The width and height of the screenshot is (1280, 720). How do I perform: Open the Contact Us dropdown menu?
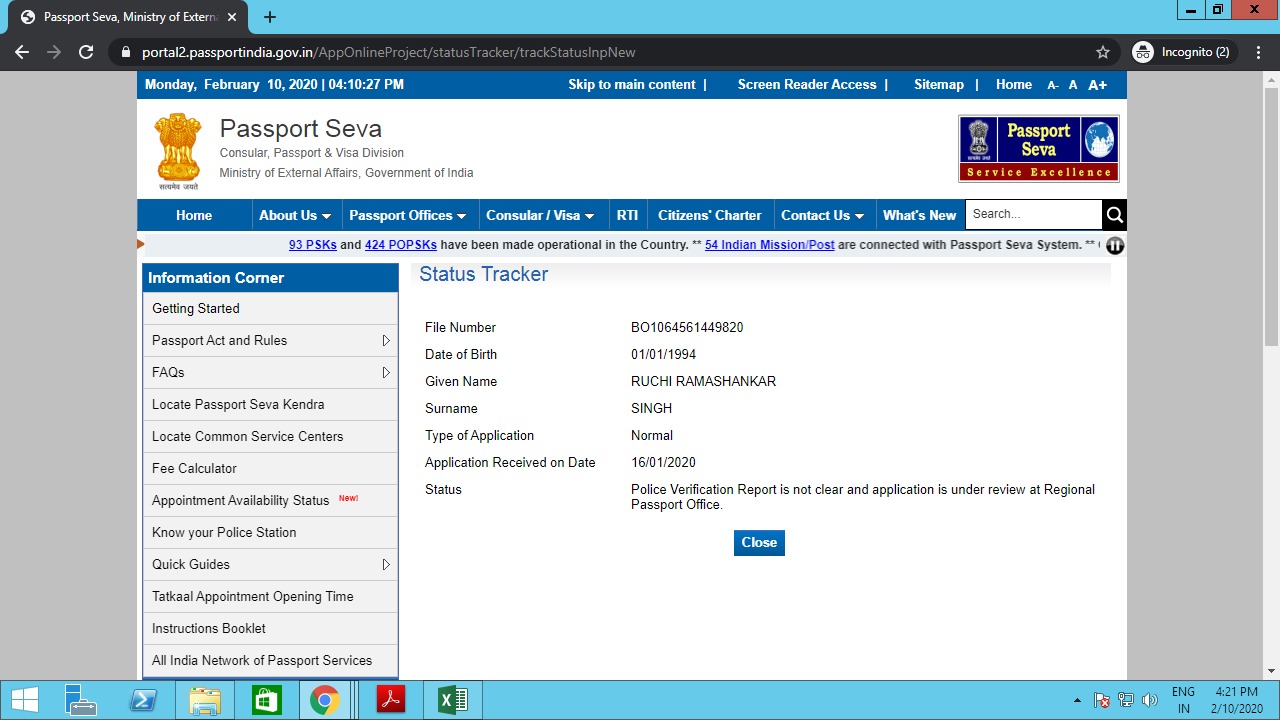pyautogui.click(x=822, y=215)
